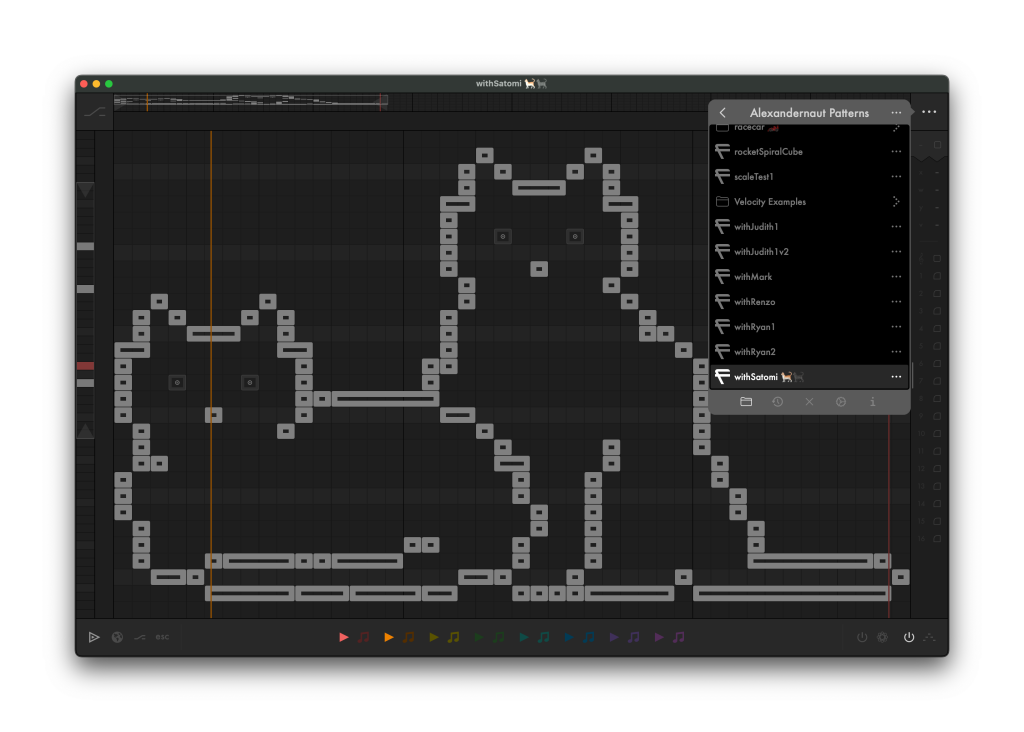Toggle the dimmed power icon at bottom right
This screenshot has width=1024, height=732.
point(862,637)
